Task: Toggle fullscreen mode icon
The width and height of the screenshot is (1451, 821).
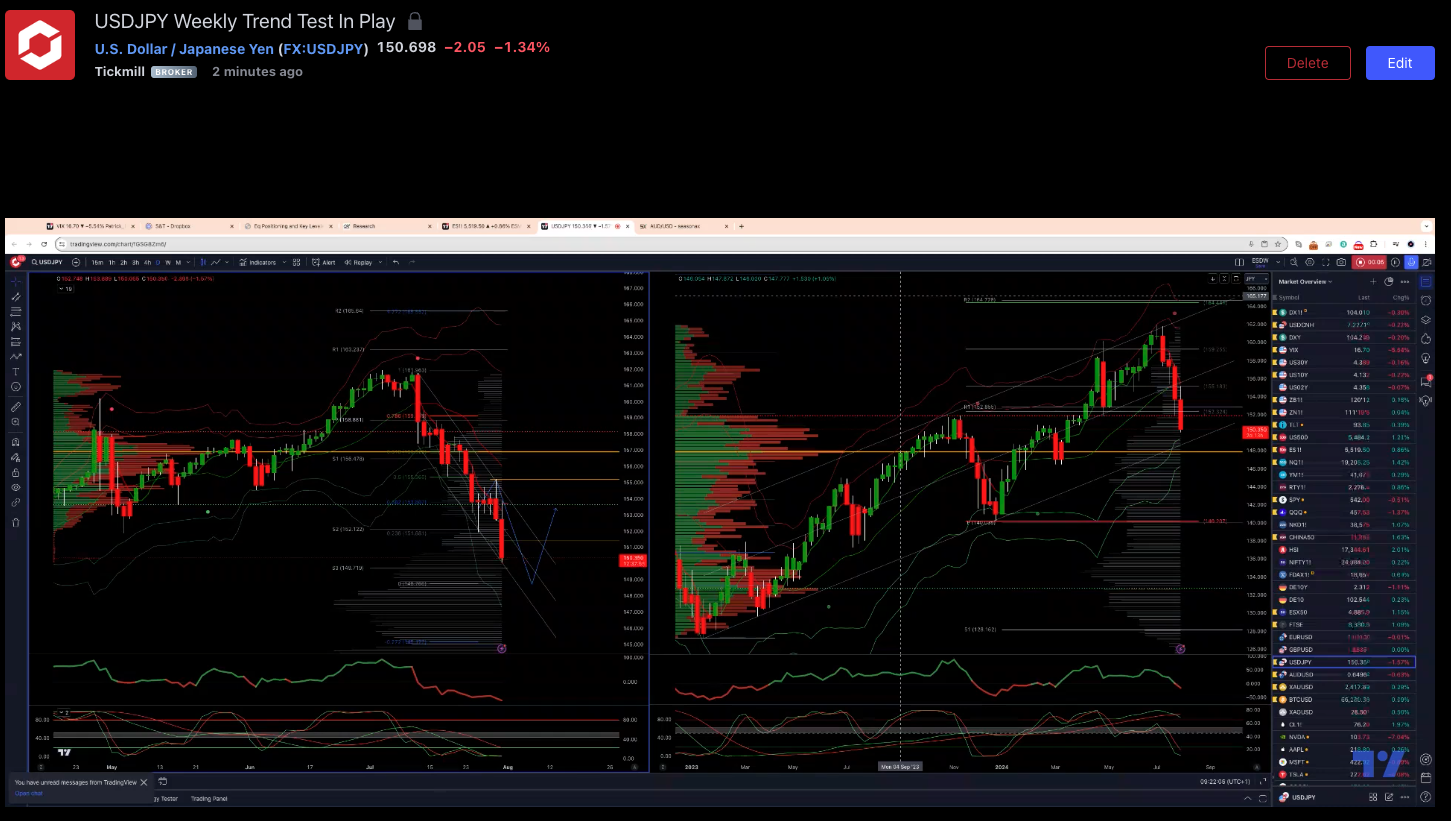Action: point(1326,262)
